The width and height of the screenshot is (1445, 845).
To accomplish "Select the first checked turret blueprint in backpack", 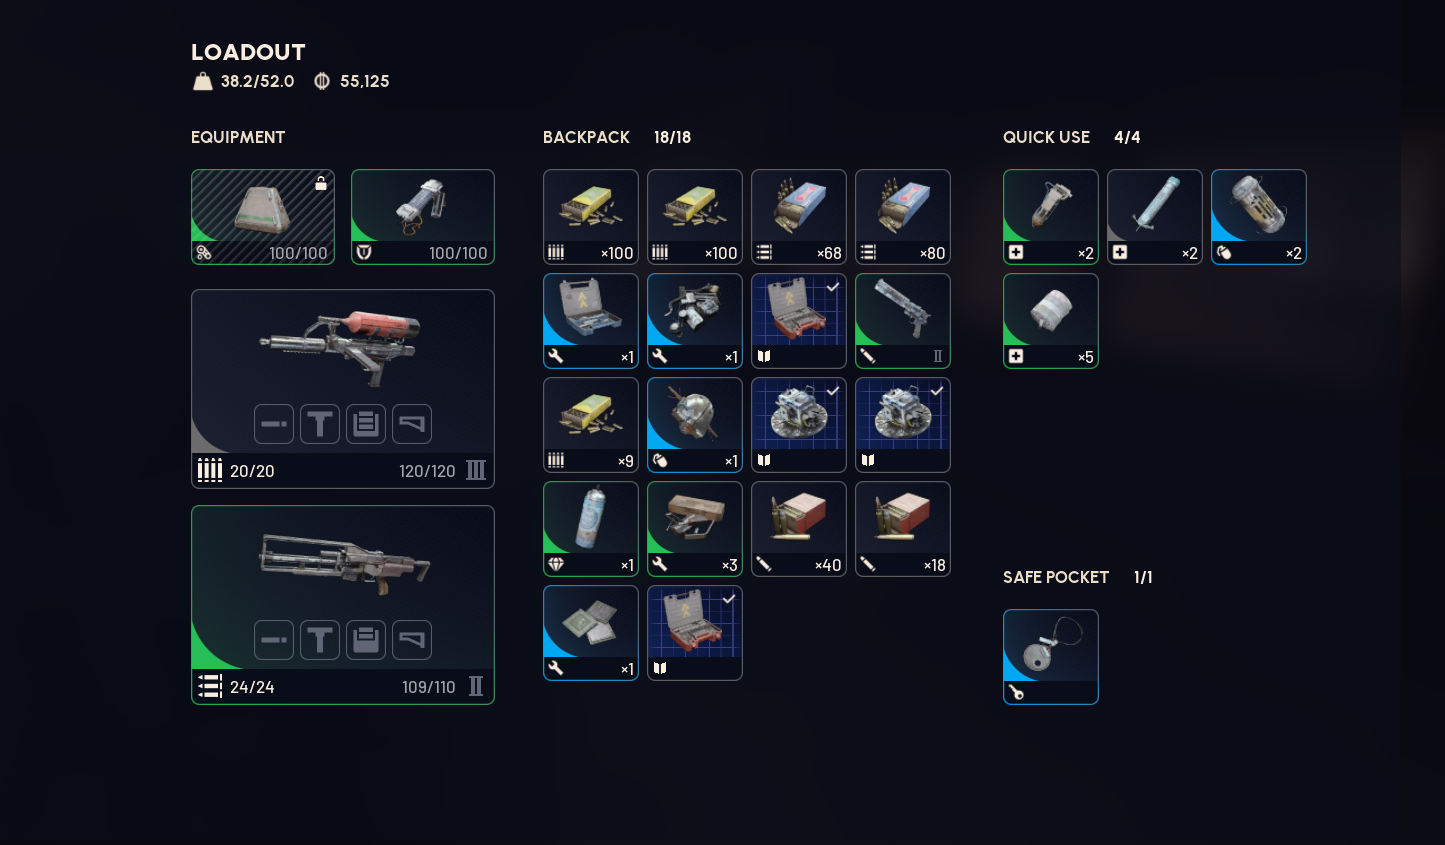I will point(799,425).
